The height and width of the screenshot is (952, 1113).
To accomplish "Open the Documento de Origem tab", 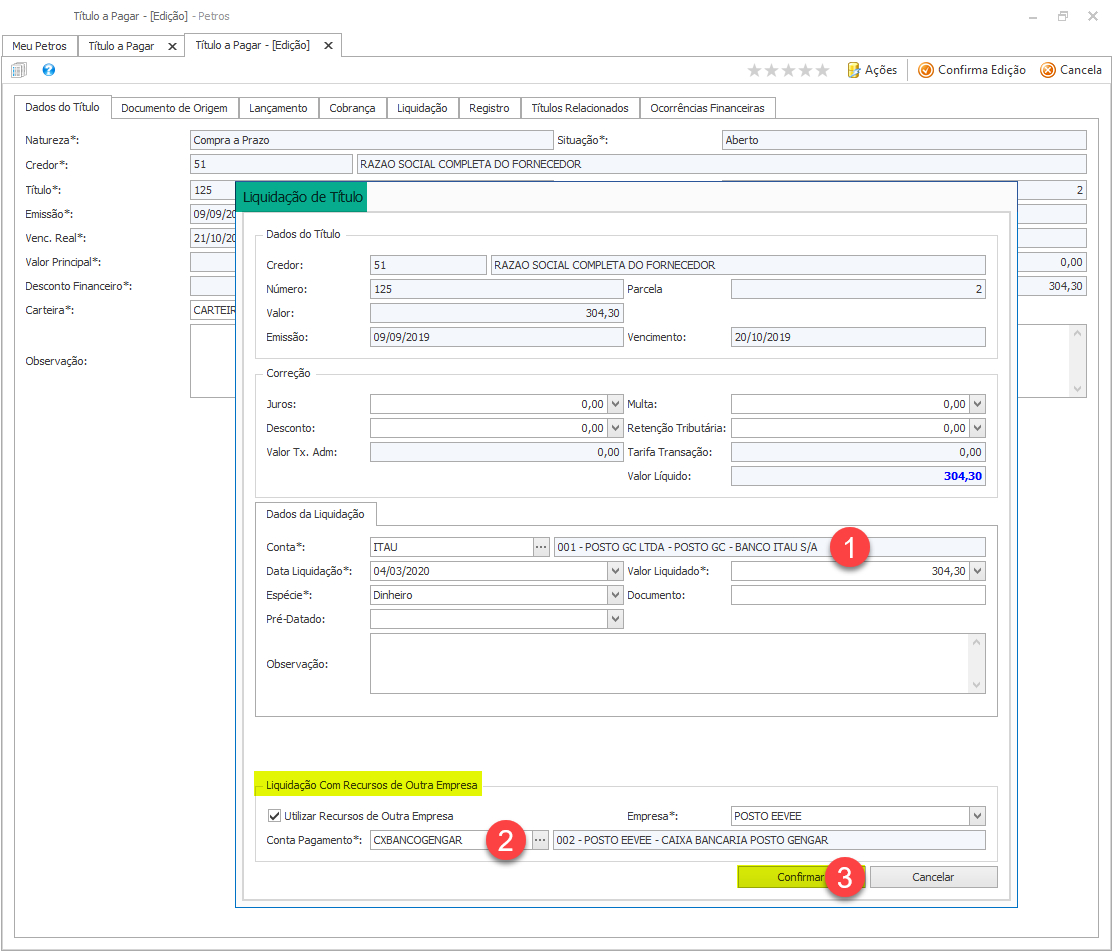I will (175, 108).
